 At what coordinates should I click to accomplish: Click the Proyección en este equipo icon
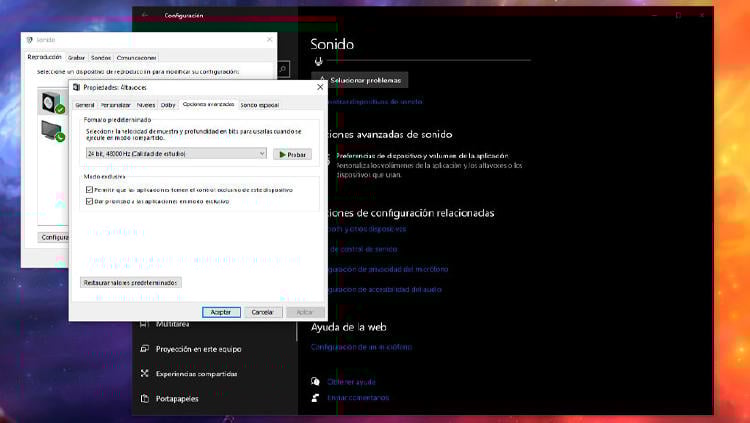(144, 349)
